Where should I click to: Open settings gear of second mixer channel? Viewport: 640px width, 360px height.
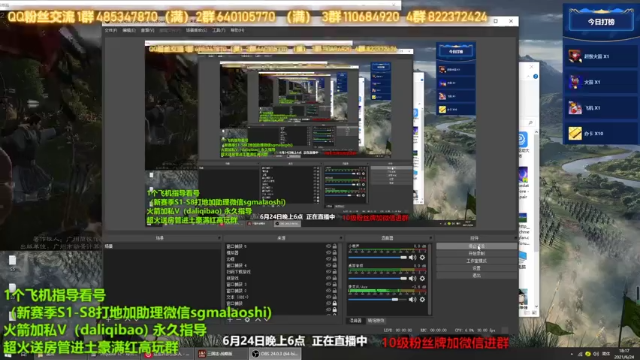[x=422, y=278]
